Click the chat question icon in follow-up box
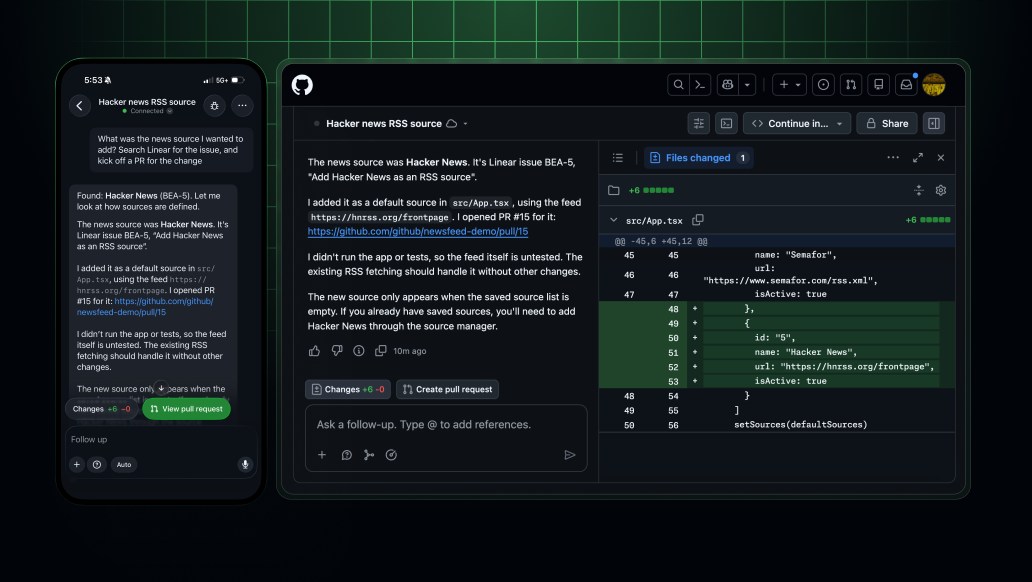 (x=346, y=455)
